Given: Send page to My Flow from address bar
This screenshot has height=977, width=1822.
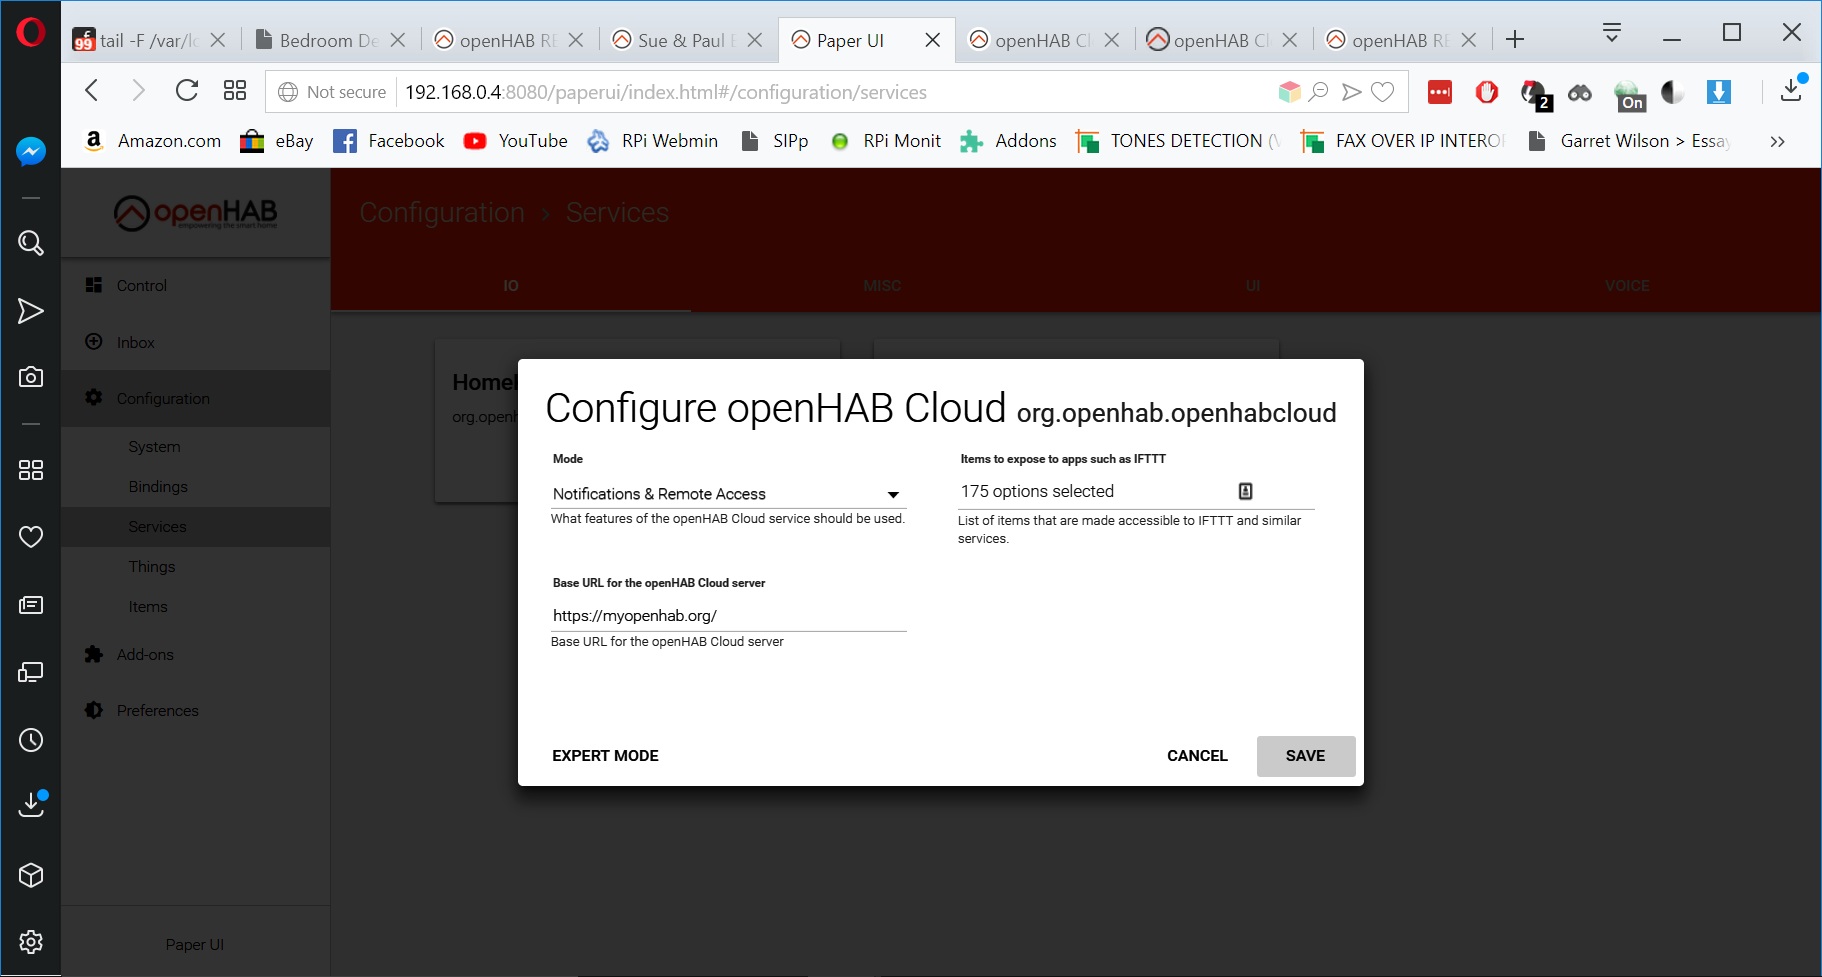Looking at the screenshot, I should point(1351,92).
